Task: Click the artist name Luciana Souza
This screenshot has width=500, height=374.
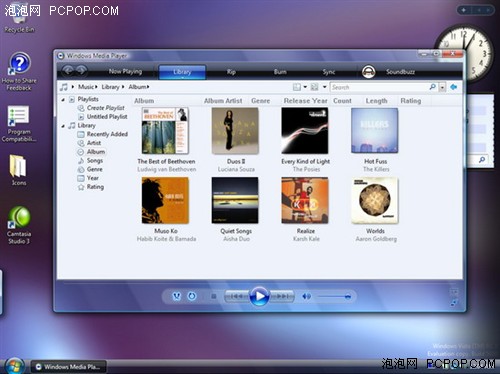Action: (x=236, y=169)
